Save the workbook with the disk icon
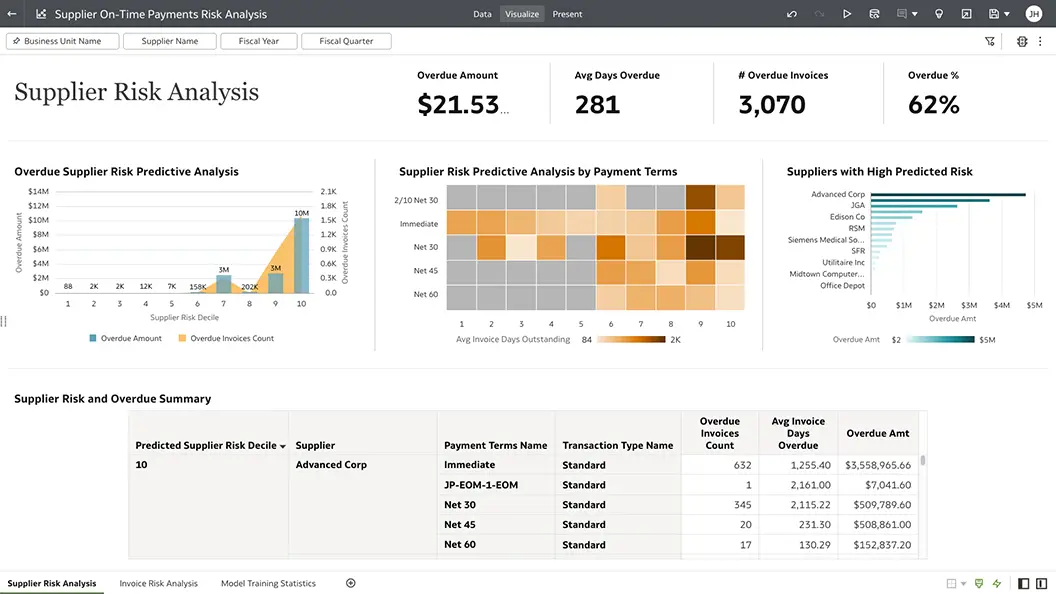Image resolution: width=1056 pixels, height=594 pixels. point(992,14)
